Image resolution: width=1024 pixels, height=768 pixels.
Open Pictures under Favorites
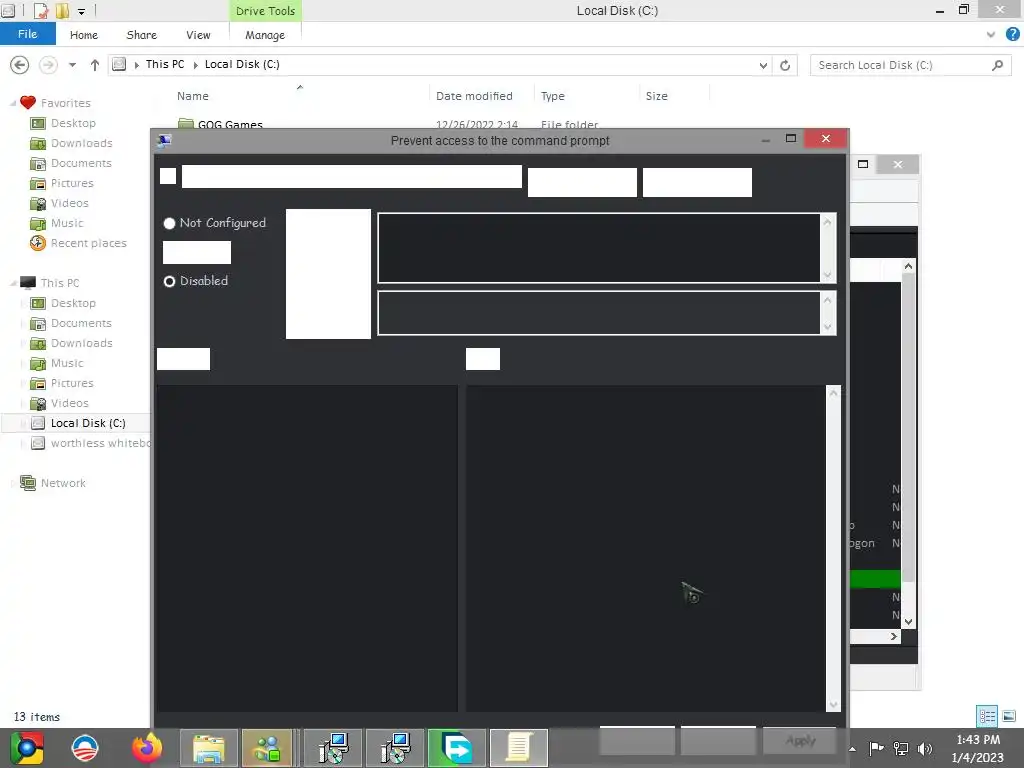tap(72, 183)
